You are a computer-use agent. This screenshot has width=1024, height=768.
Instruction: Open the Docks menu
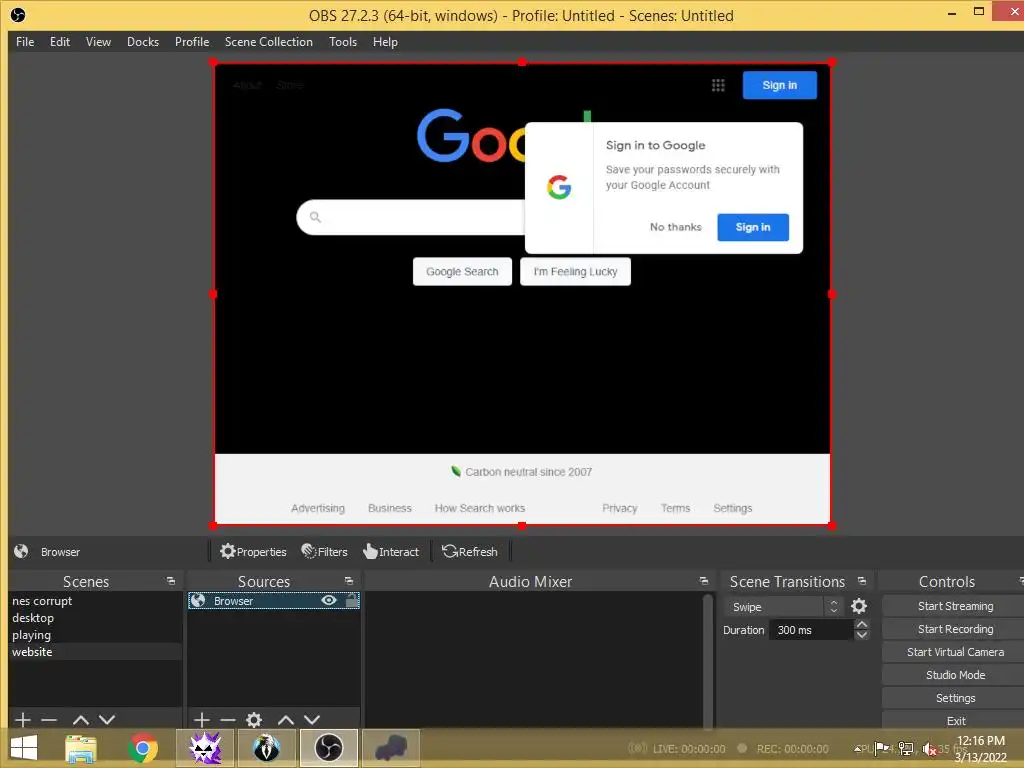click(143, 42)
